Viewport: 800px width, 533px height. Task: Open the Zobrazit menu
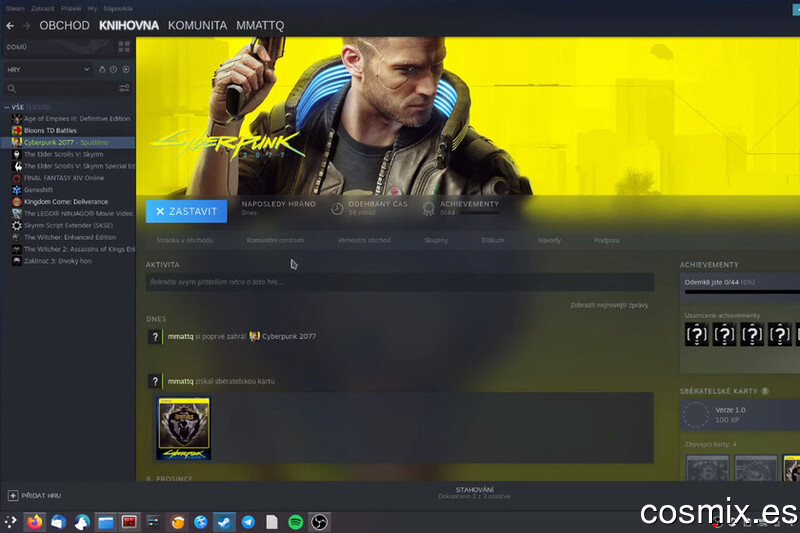pyautogui.click(x=42, y=9)
